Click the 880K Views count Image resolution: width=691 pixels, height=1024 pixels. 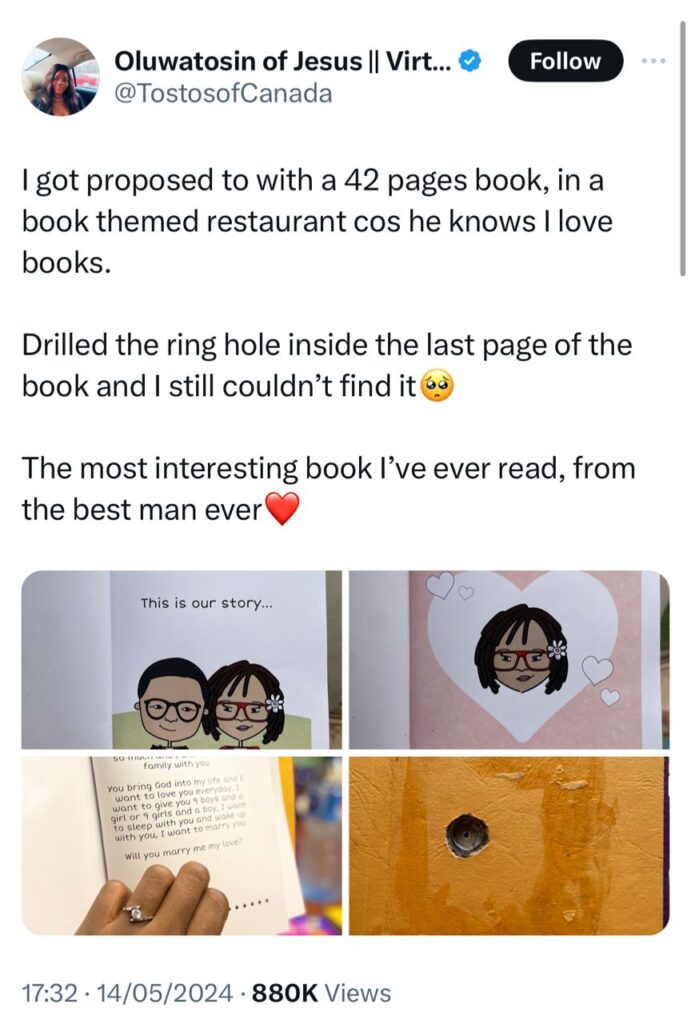click(321, 993)
